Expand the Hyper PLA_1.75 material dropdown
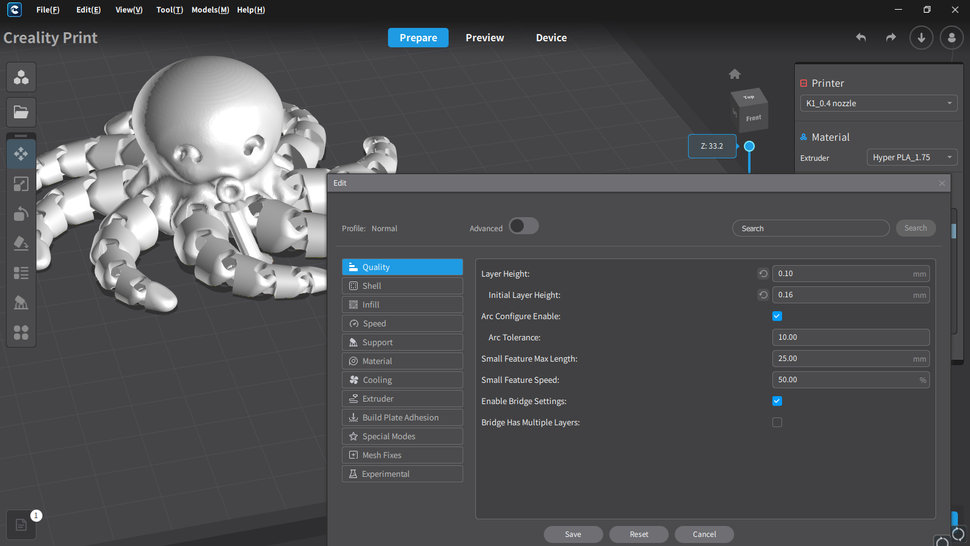 (911, 158)
